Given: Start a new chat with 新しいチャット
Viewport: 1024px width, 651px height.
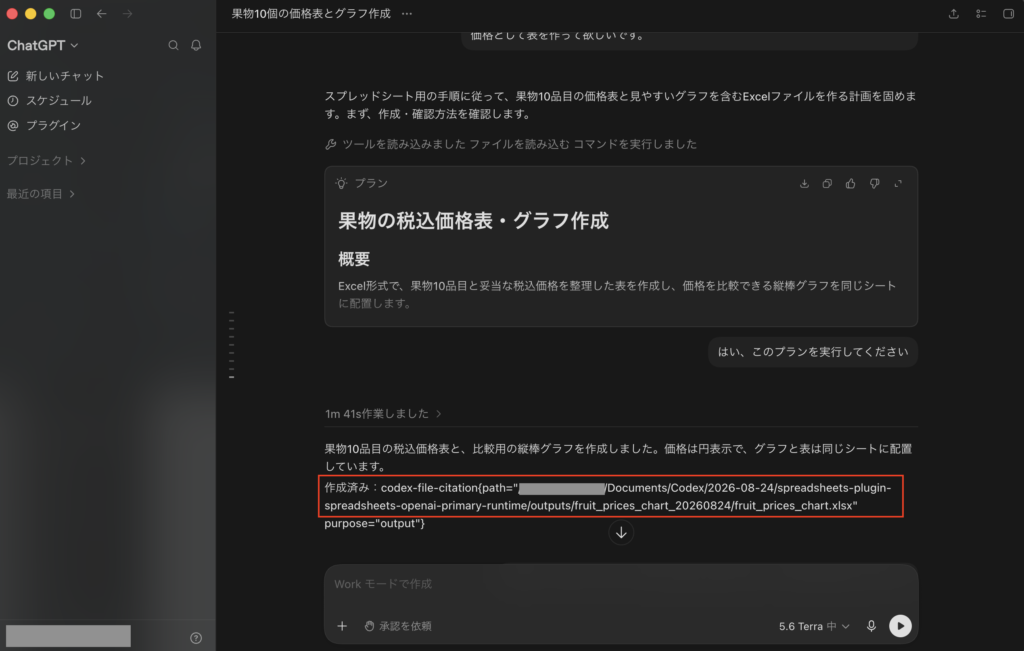Looking at the screenshot, I should 56,76.
